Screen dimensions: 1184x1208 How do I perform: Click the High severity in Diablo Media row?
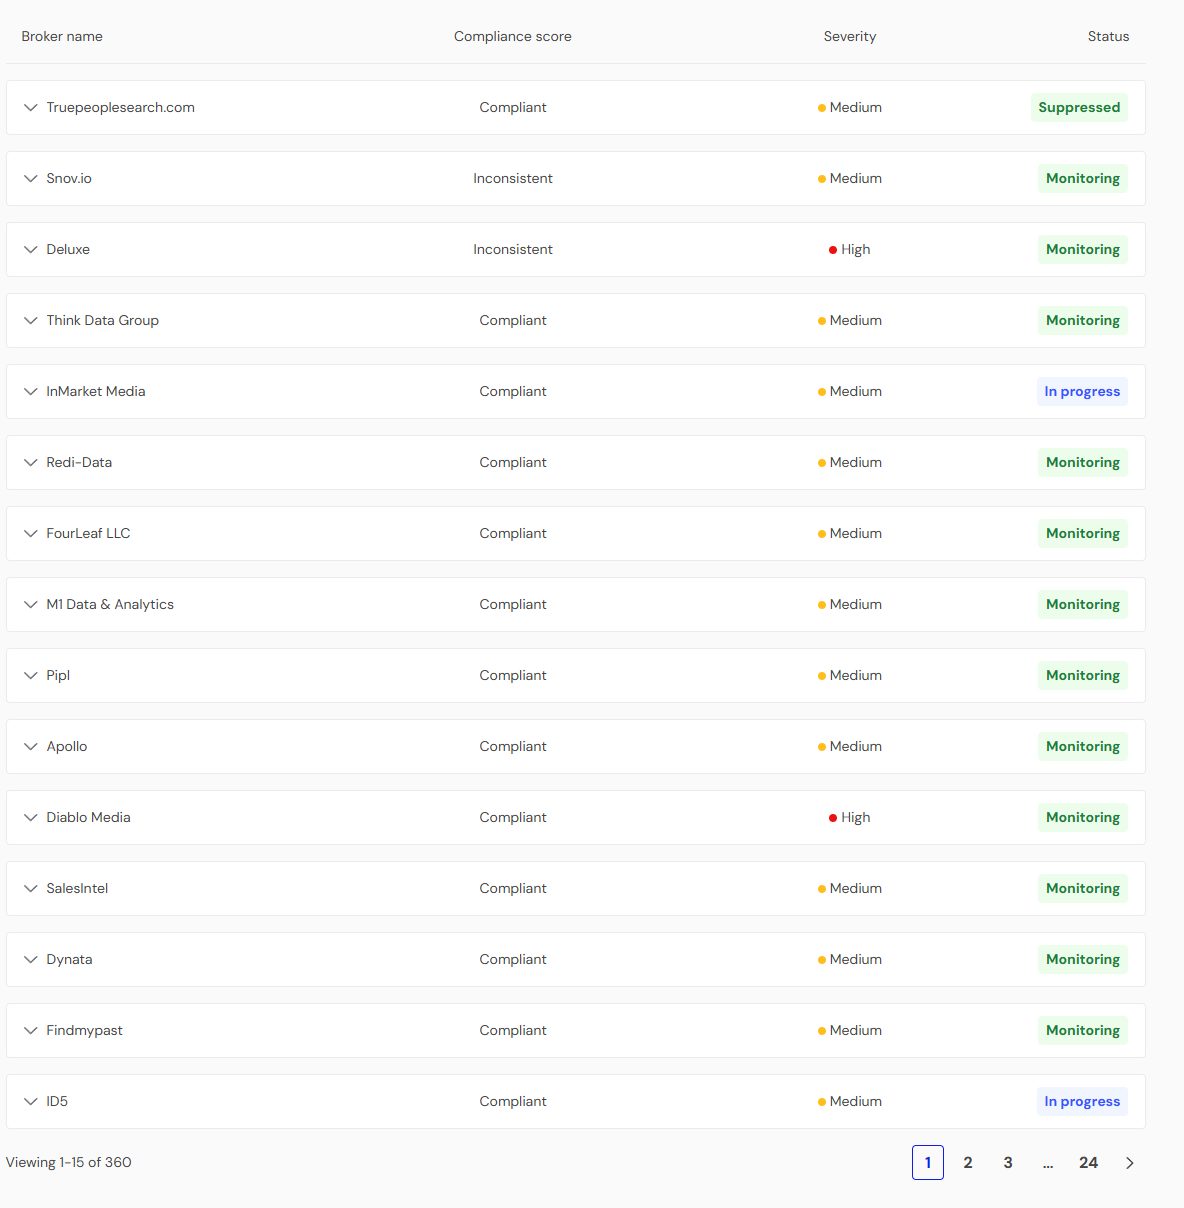pos(850,817)
